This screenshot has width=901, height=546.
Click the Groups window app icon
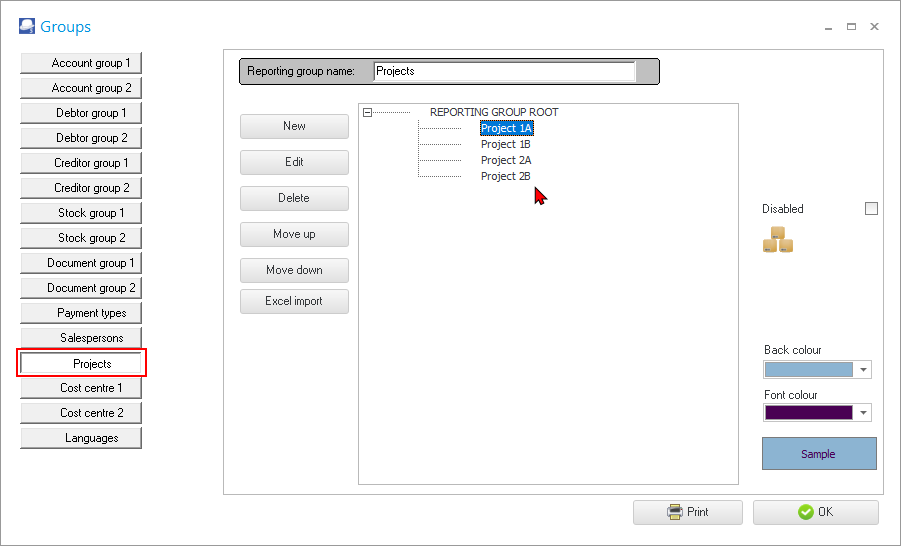(x=27, y=27)
